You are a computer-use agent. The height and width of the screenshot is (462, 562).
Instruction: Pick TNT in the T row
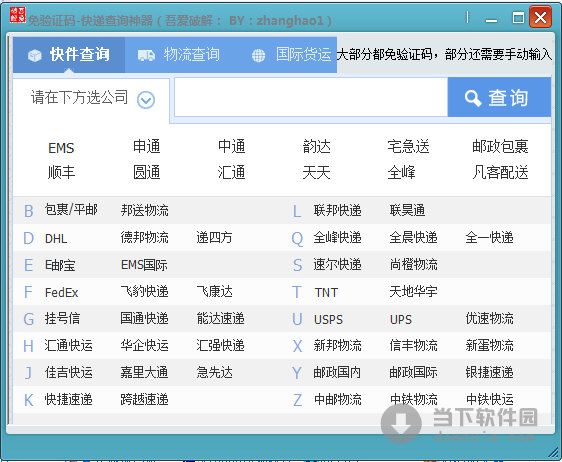[326, 292]
